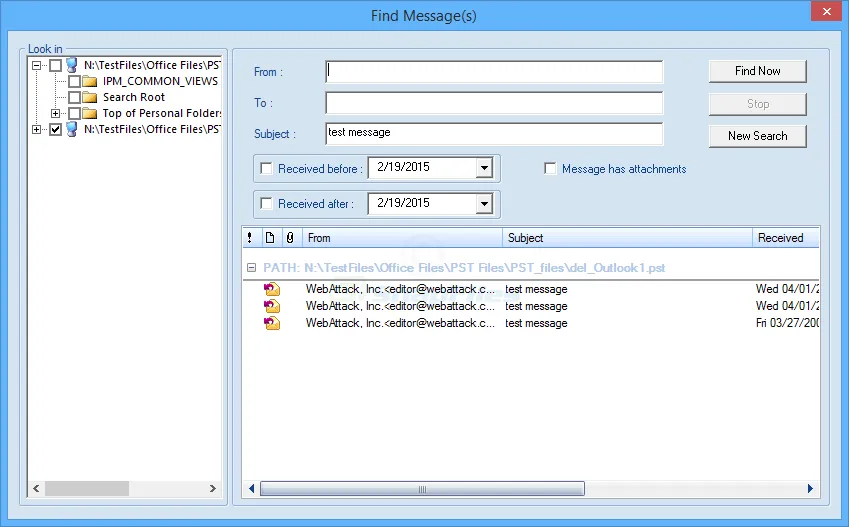Click the Stop button
The width and height of the screenshot is (849, 527).
pyautogui.click(x=757, y=104)
